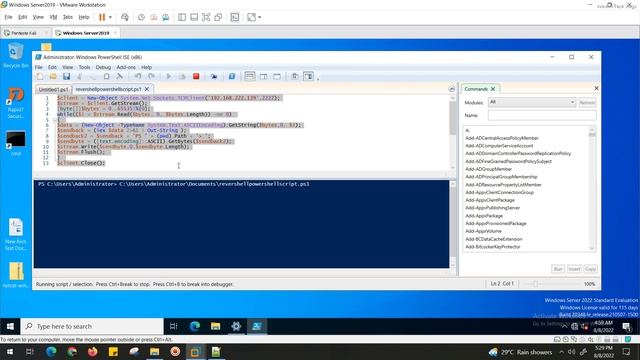Enter VMware full screen mode icon
This screenshot has width=640, height=360.
pyautogui.click(x=206, y=17)
